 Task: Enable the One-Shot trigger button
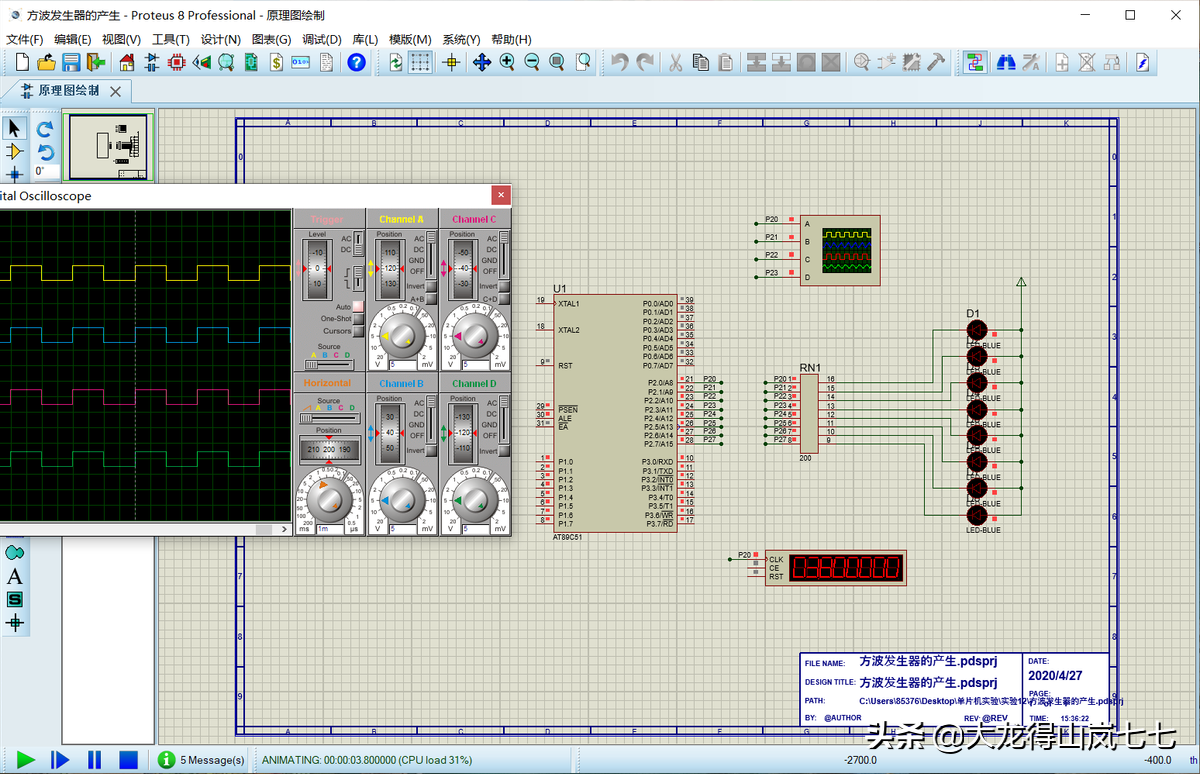[358, 319]
